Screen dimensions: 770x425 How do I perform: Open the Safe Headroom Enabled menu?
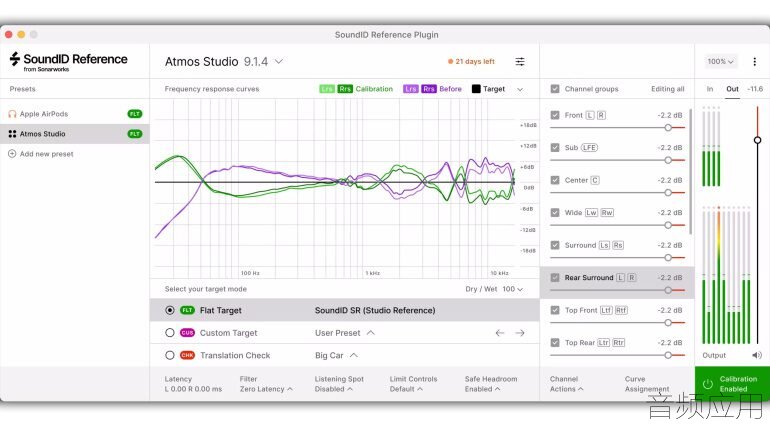point(491,384)
